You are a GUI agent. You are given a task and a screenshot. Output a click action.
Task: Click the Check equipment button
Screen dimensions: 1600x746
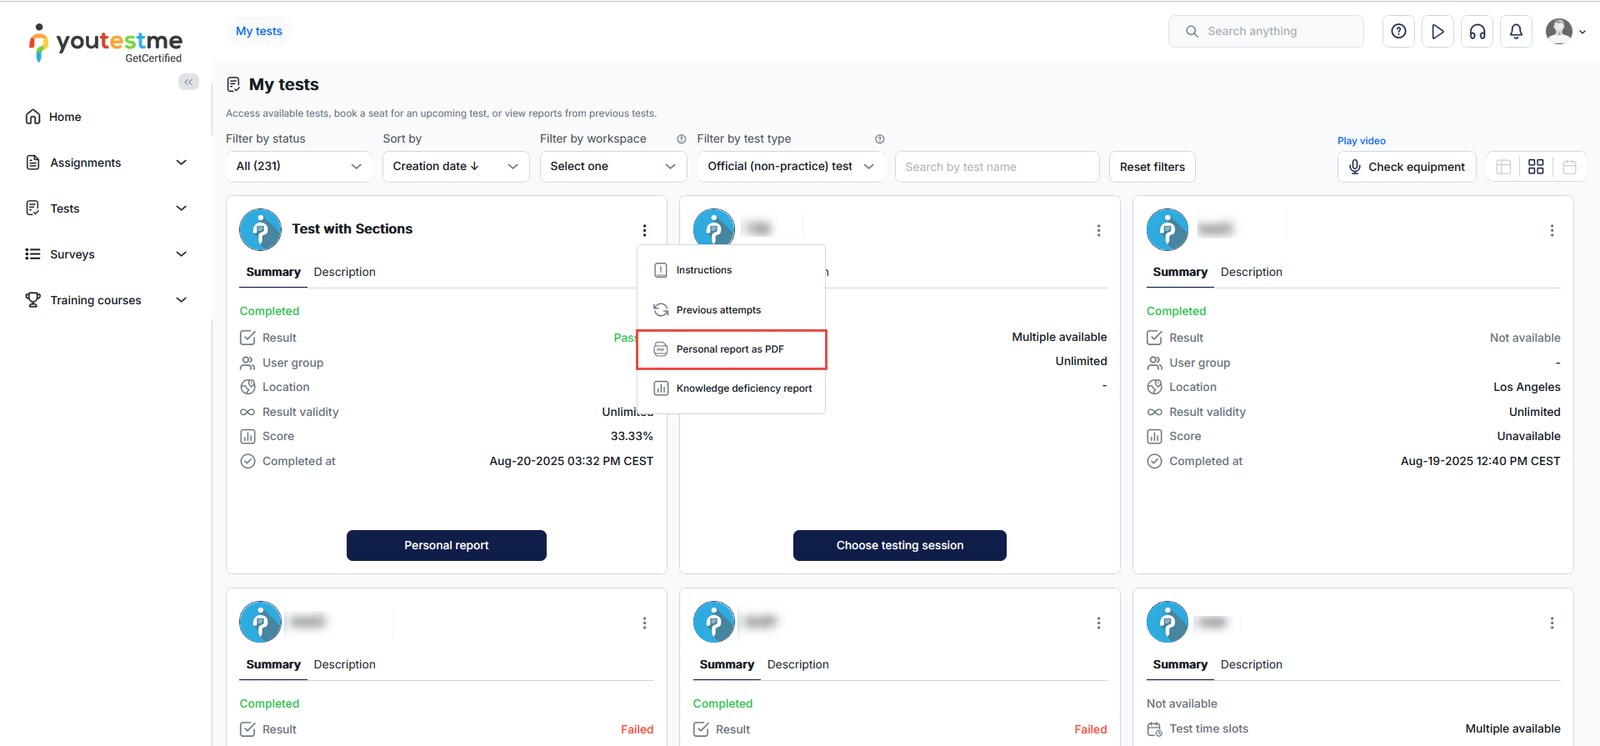tap(1406, 167)
